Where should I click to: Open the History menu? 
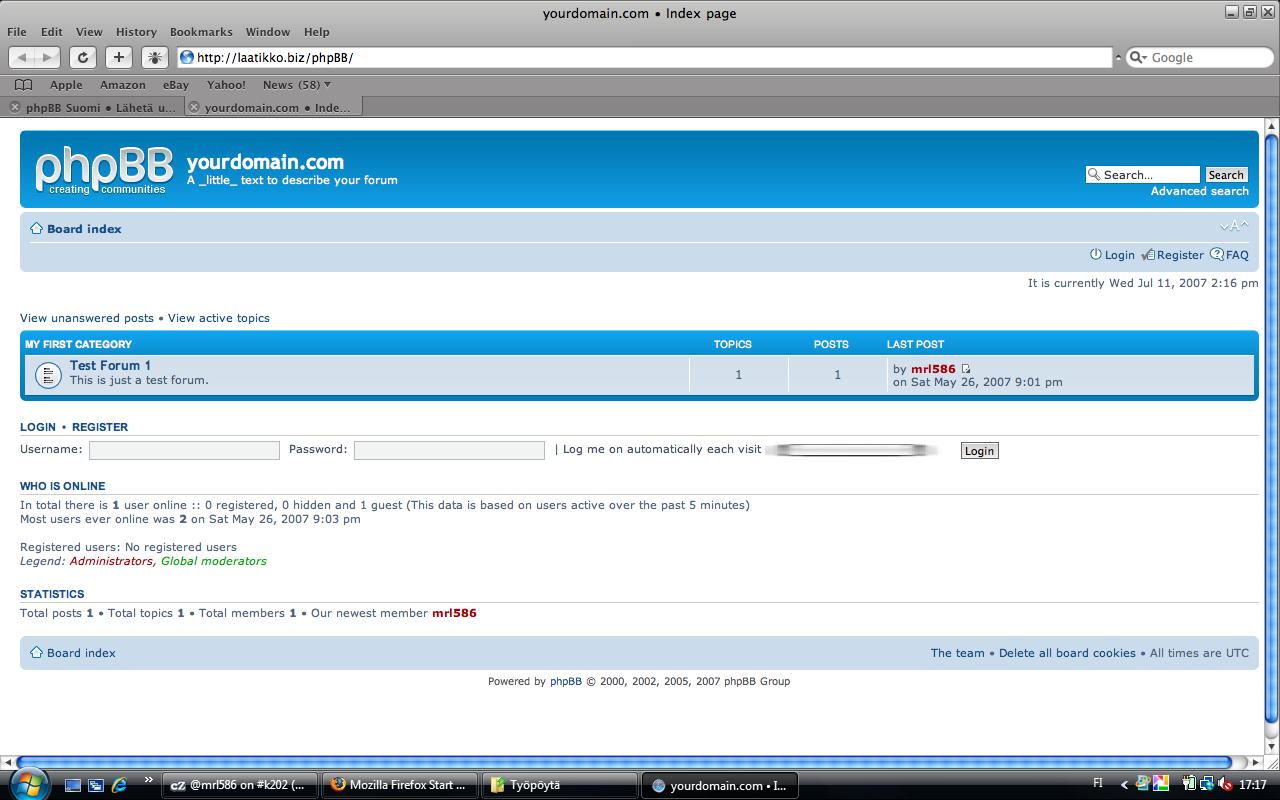click(136, 32)
